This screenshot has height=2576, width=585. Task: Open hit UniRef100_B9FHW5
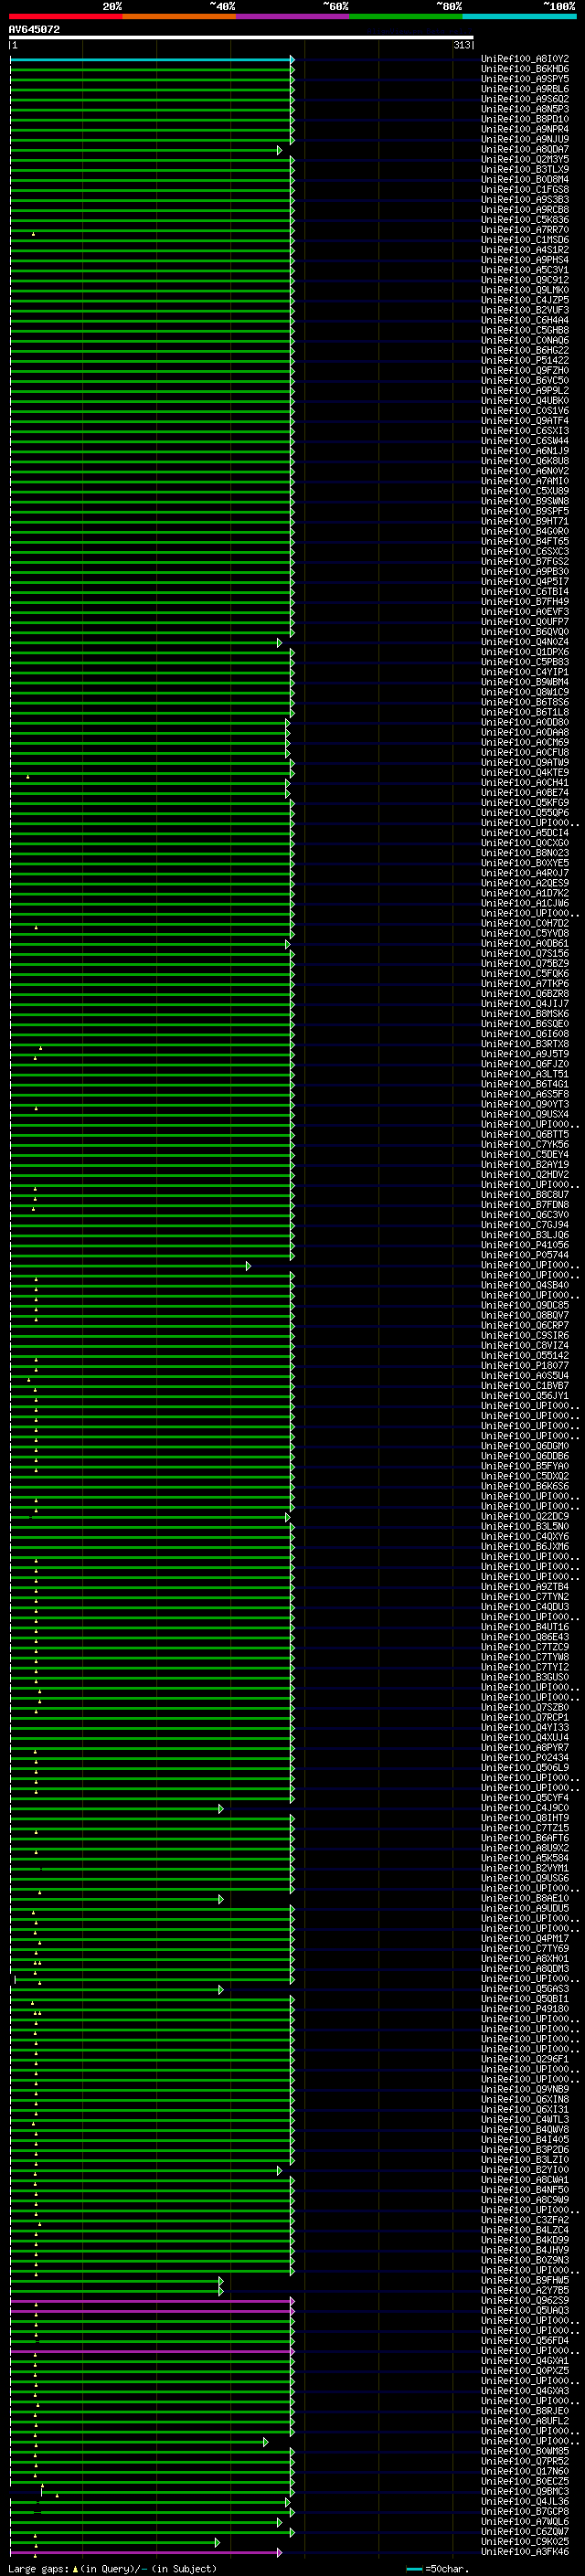tap(525, 2280)
